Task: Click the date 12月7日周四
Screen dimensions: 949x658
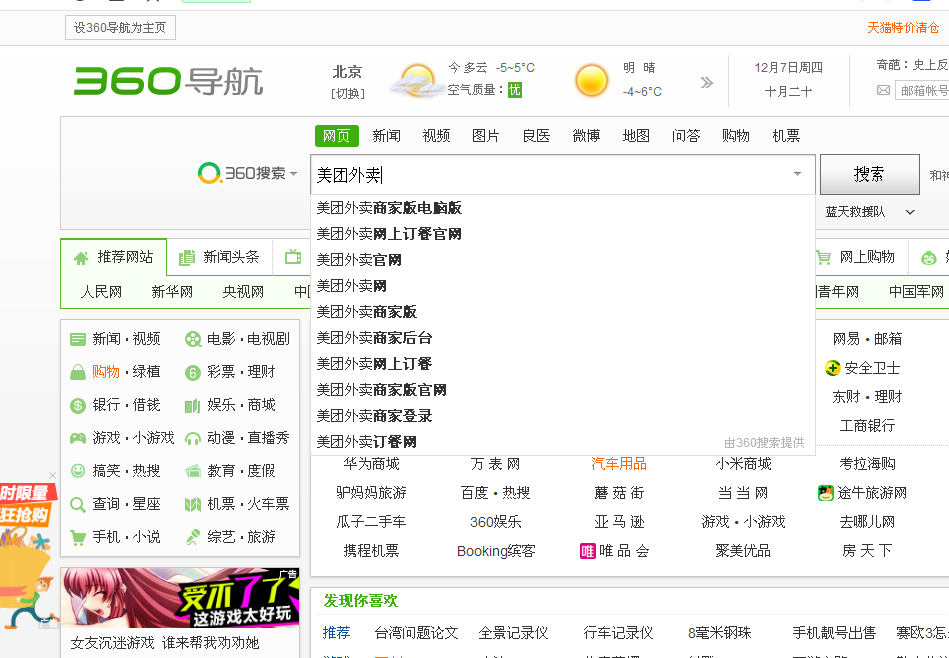Action: coord(788,68)
